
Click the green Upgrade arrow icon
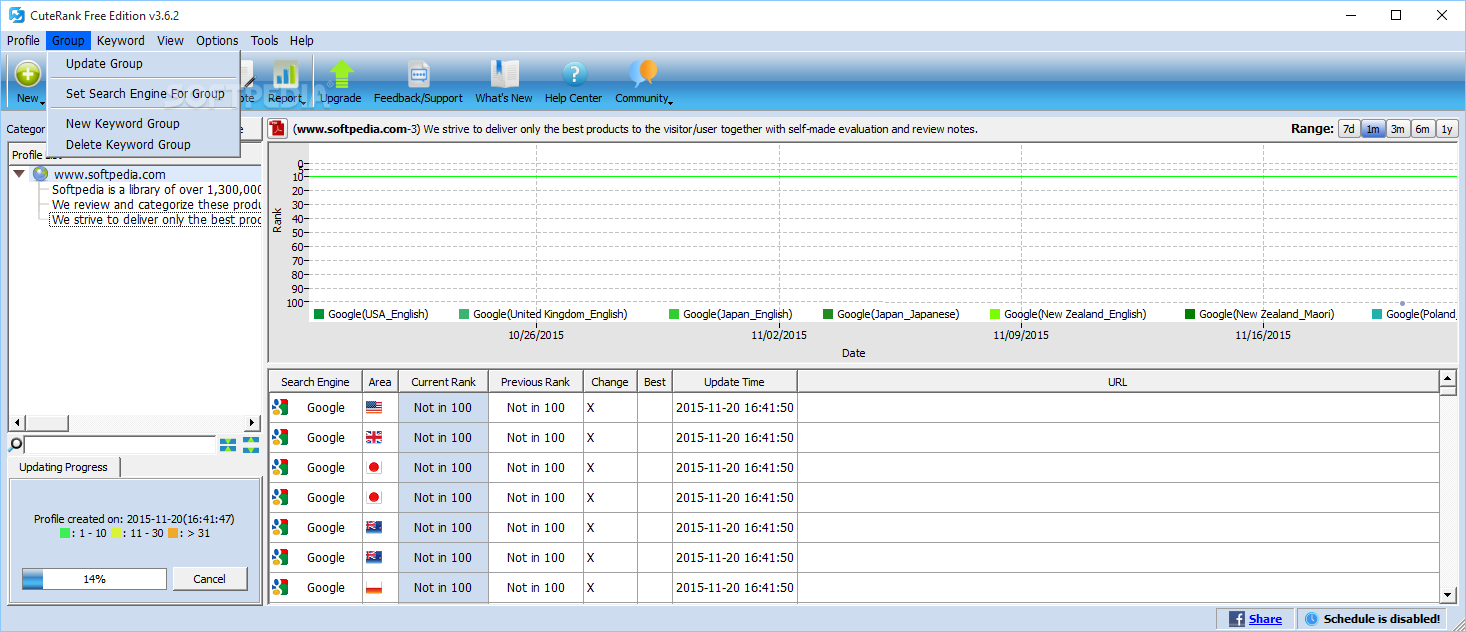[342, 74]
